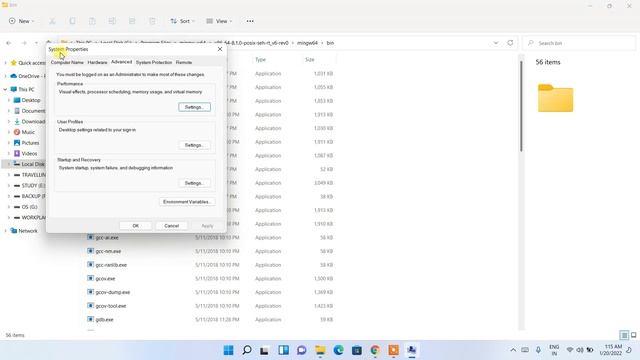Click the Search bin input field
Image resolution: width=640 pixels, height=360 pixels.
pyautogui.click(x=579, y=43)
